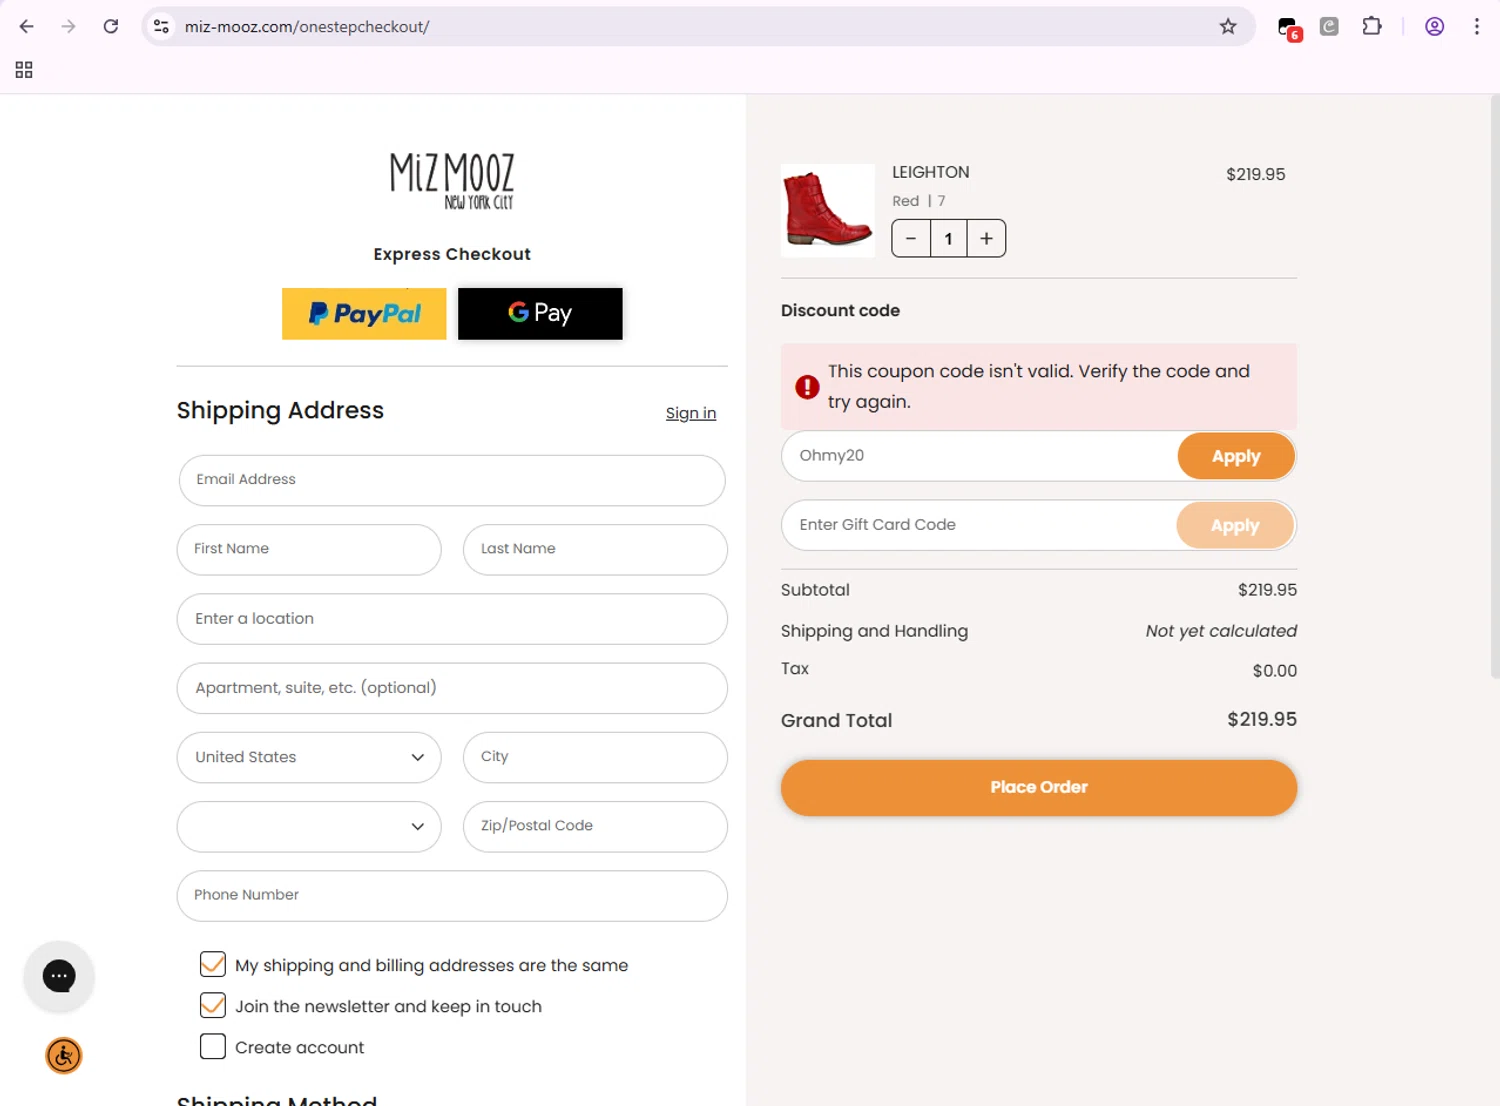The image size is (1500, 1106).
Task: Reload the checkout page
Action: coord(111,27)
